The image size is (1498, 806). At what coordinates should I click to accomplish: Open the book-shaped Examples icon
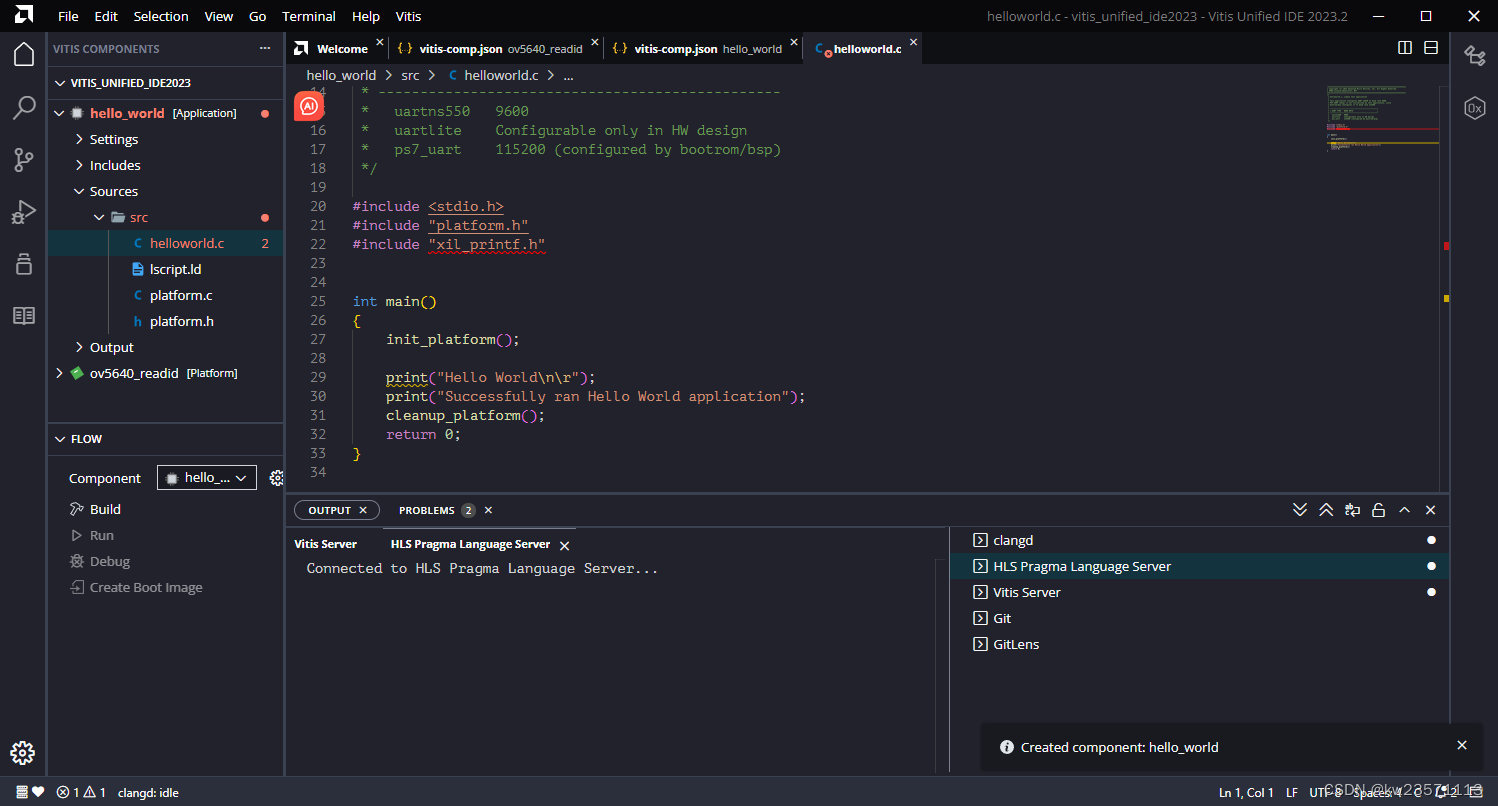click(x=24, y=316)
